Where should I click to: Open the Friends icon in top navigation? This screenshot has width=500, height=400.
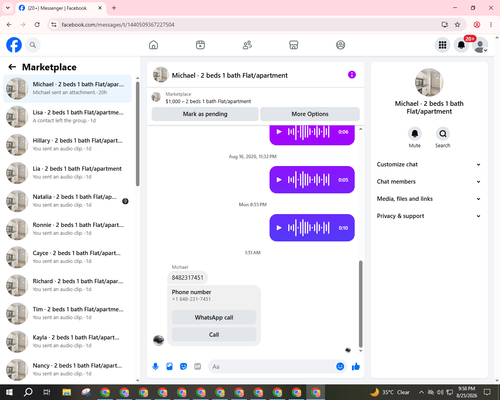[247, 45]
